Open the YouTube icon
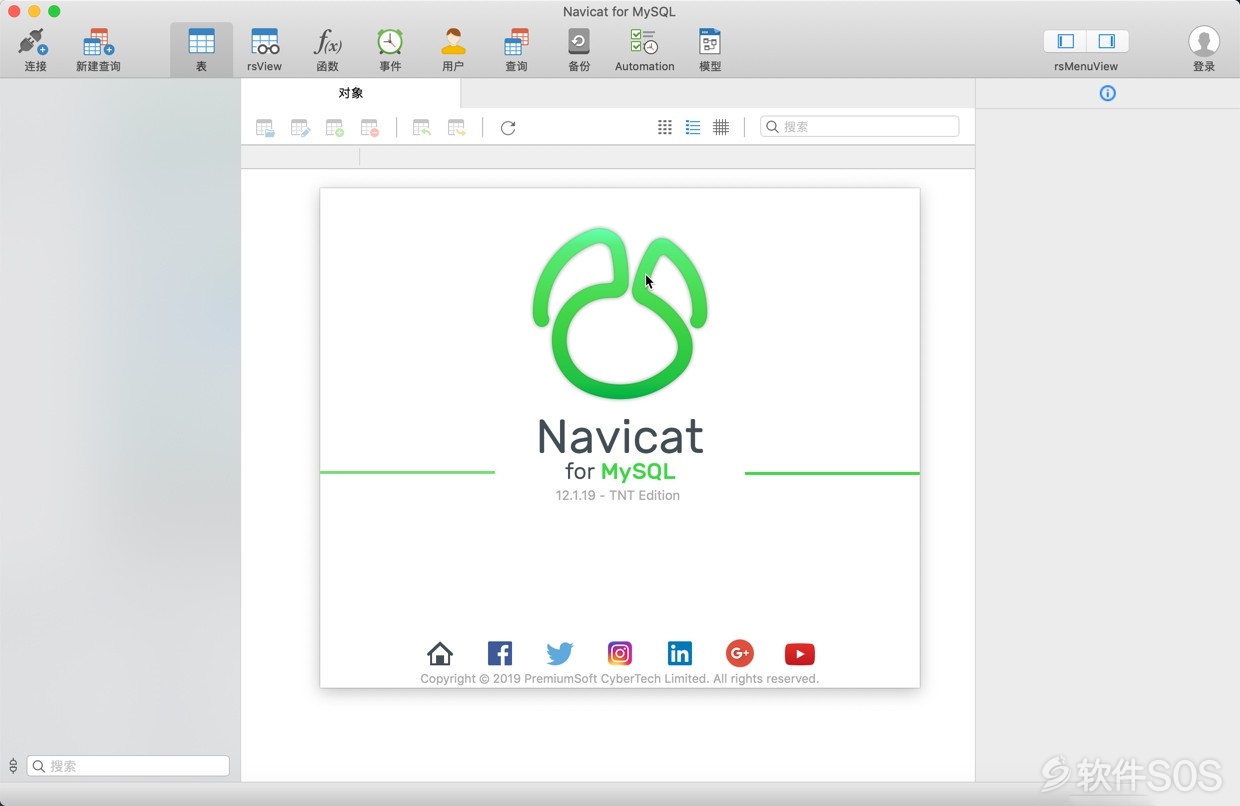 [800, 654]
